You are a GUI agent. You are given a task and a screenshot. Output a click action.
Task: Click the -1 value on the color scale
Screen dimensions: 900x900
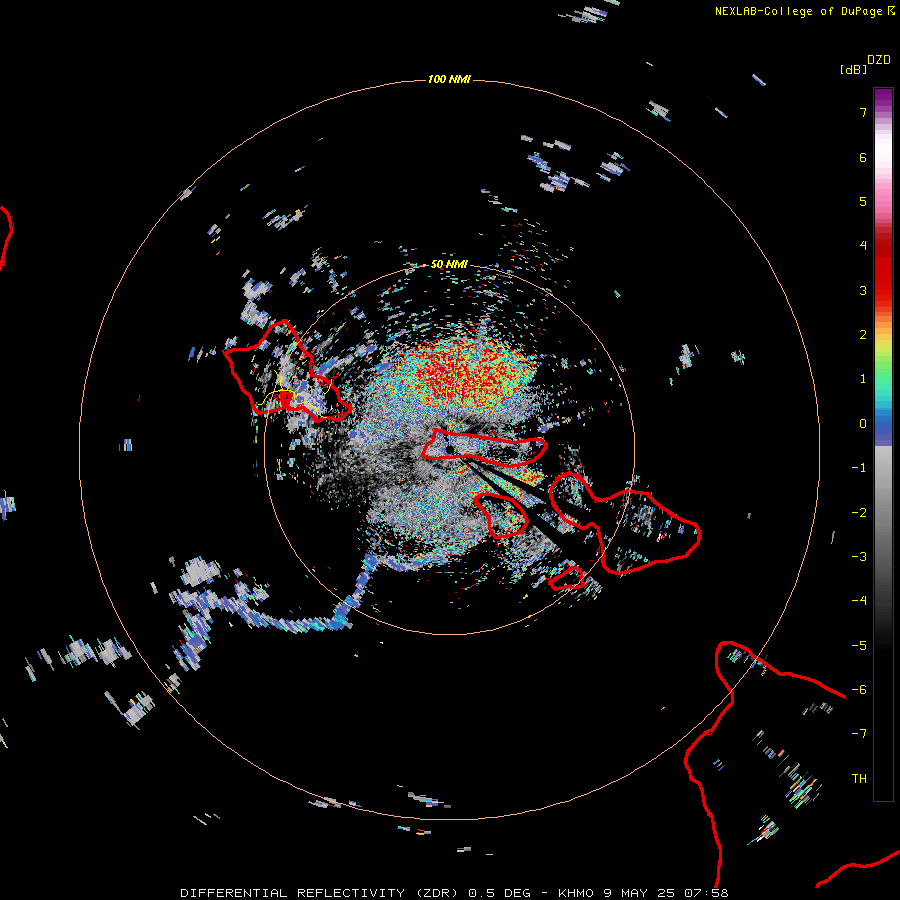coord(859,468)
